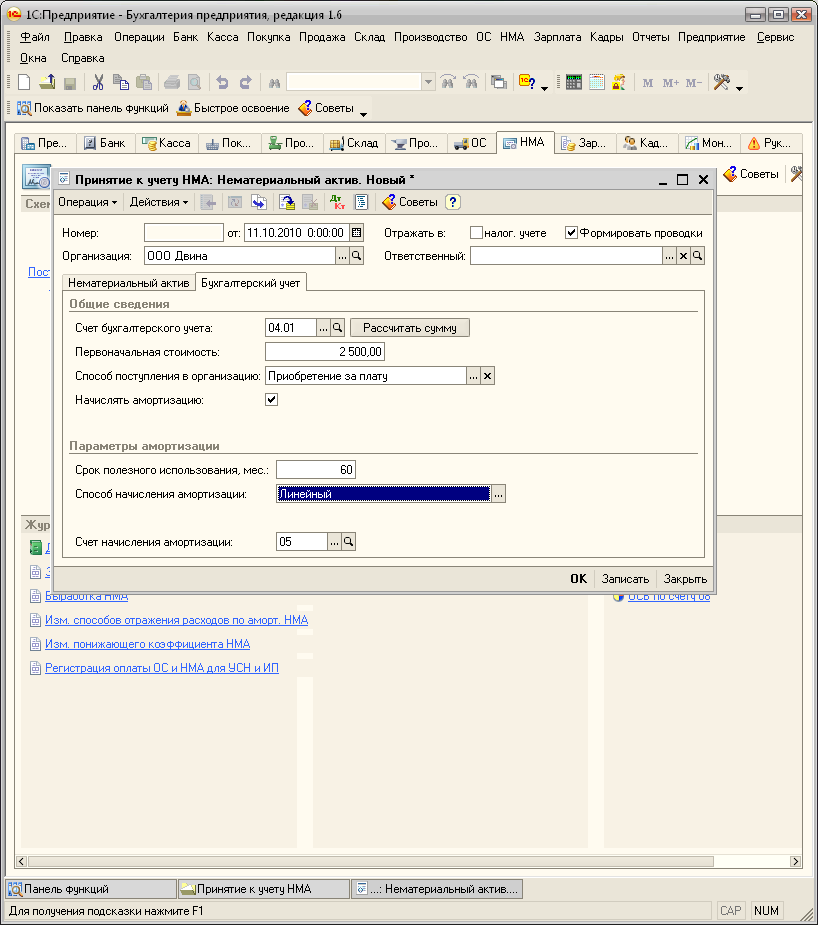Switch to the Нематериальный актив tab
The height and width of the screenshot is (925, 818).
tap(129, 283)
